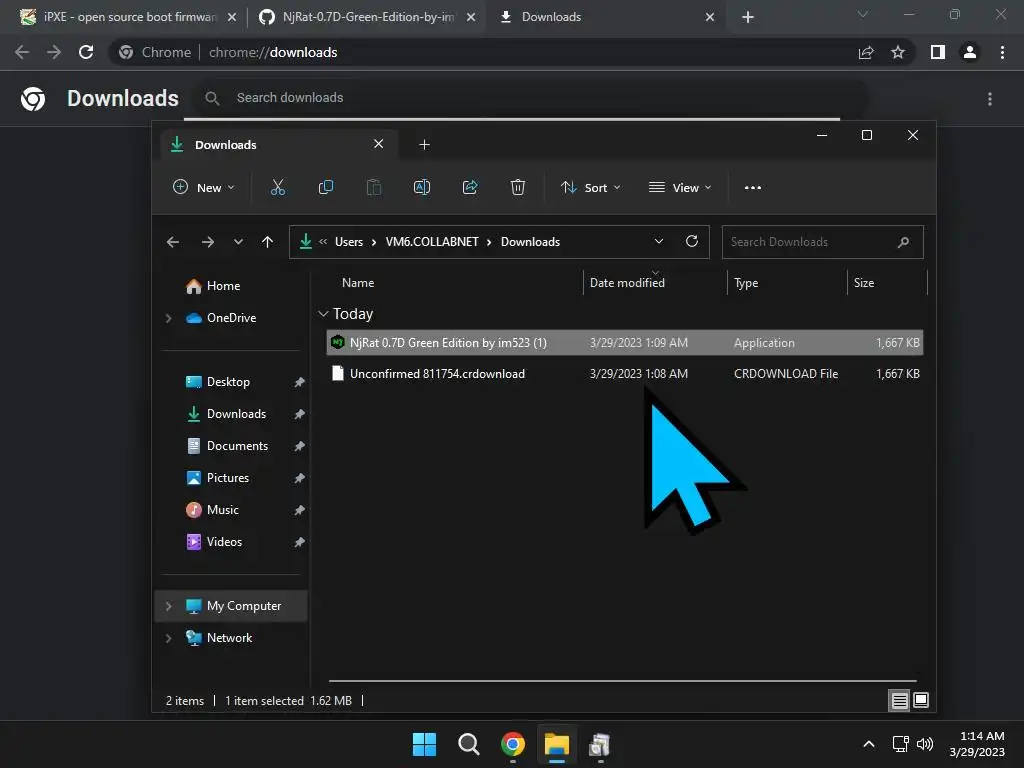Click Google Chrome icon in the taskbar
Image resolution: width=1024 pixels, height=768 pixels.
point(513,744)
